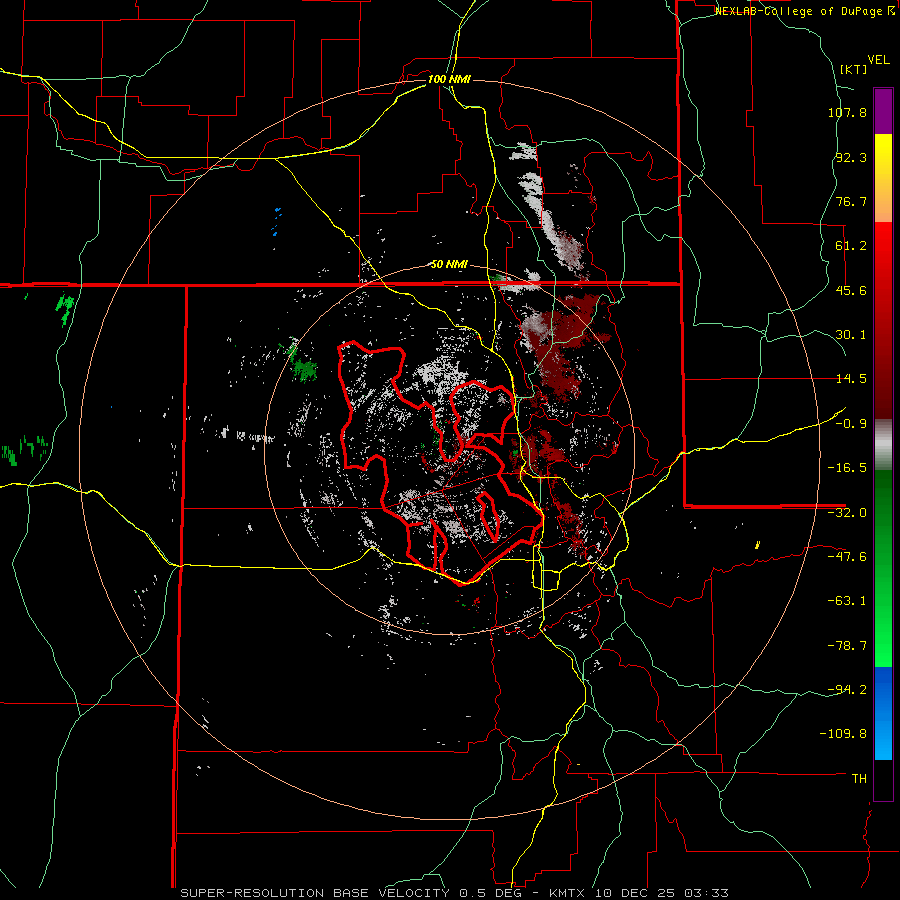Viewport: 900px width, 900px height.
Task: Click the 30.1 value on velocity scale
Action: click(851, 335)
